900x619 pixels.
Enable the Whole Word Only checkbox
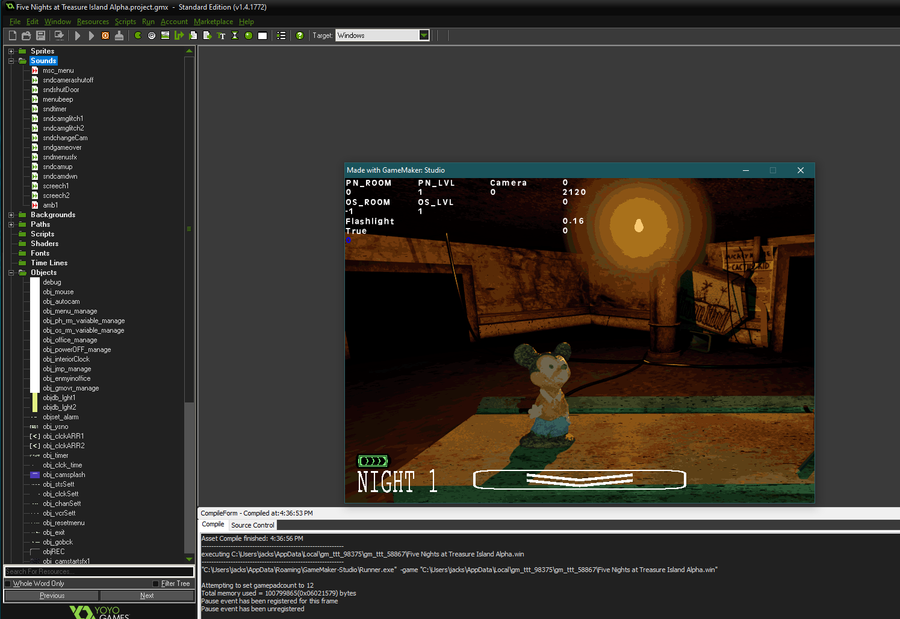[x=8, y=583]
